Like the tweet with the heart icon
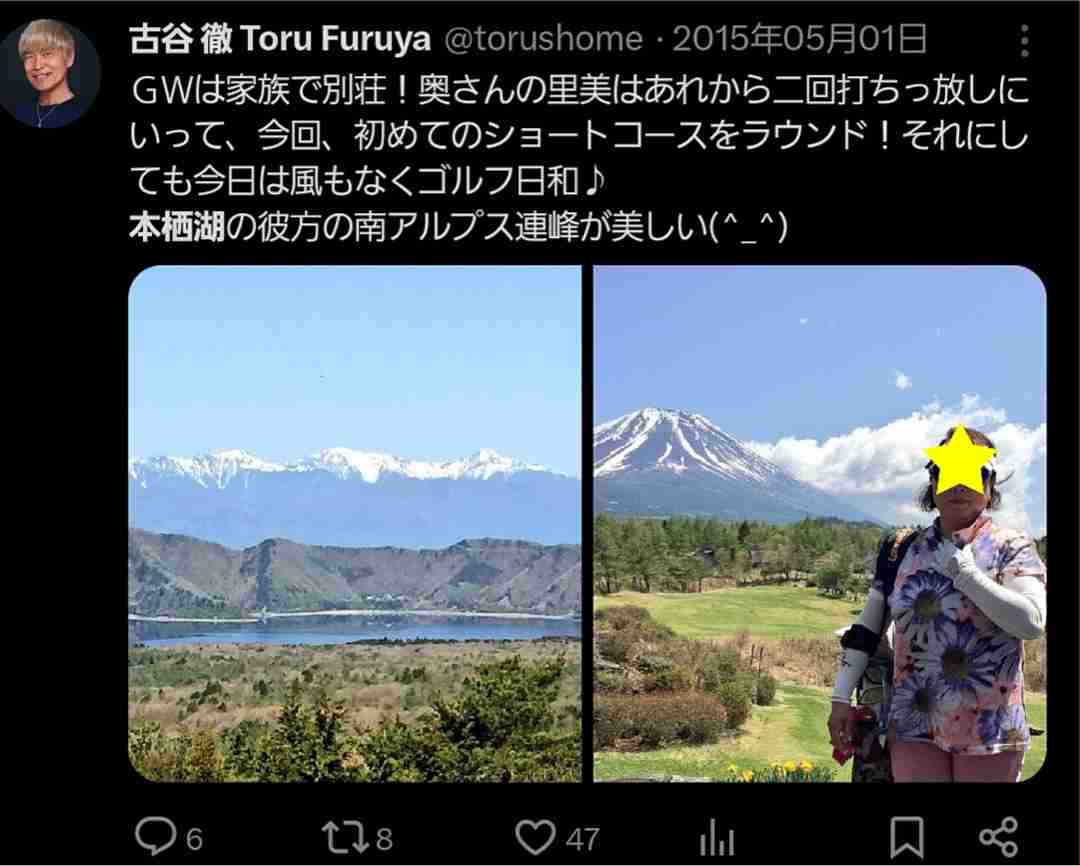Image resolution: width=1080 pixels, height=866 pixels. [x=535, y=838]
